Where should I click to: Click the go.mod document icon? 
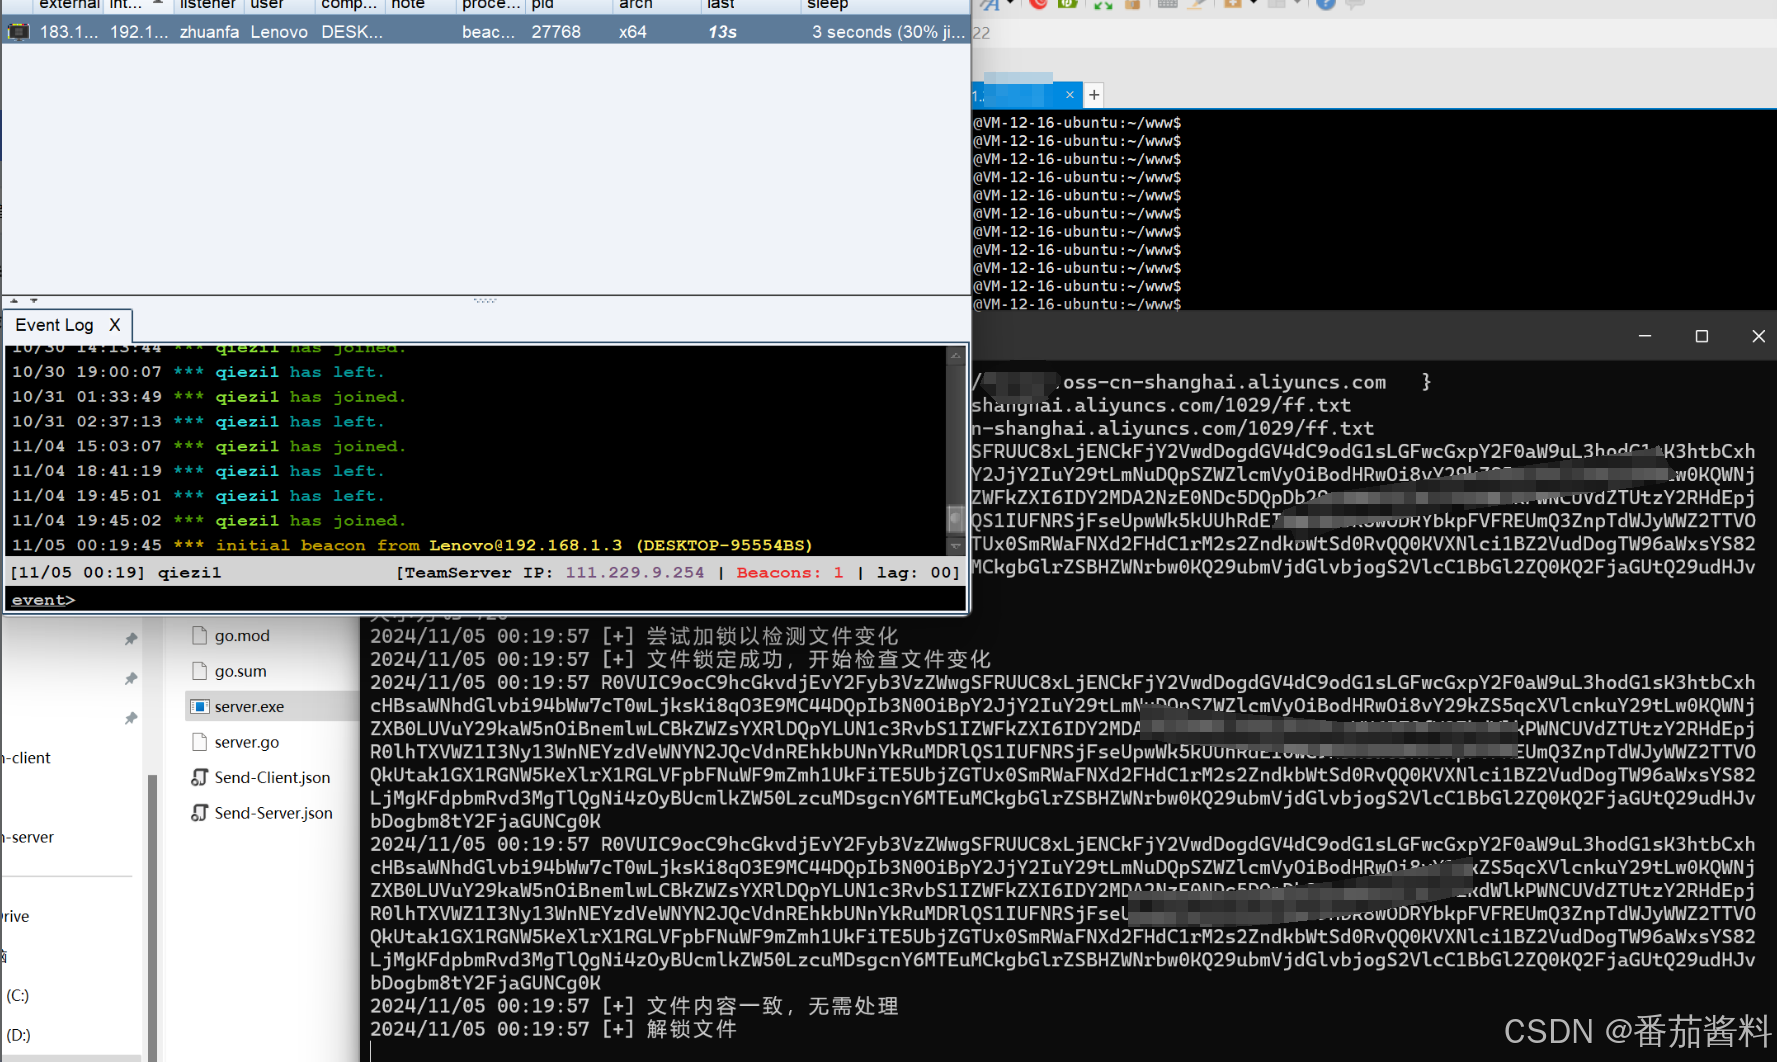(199, 635)
